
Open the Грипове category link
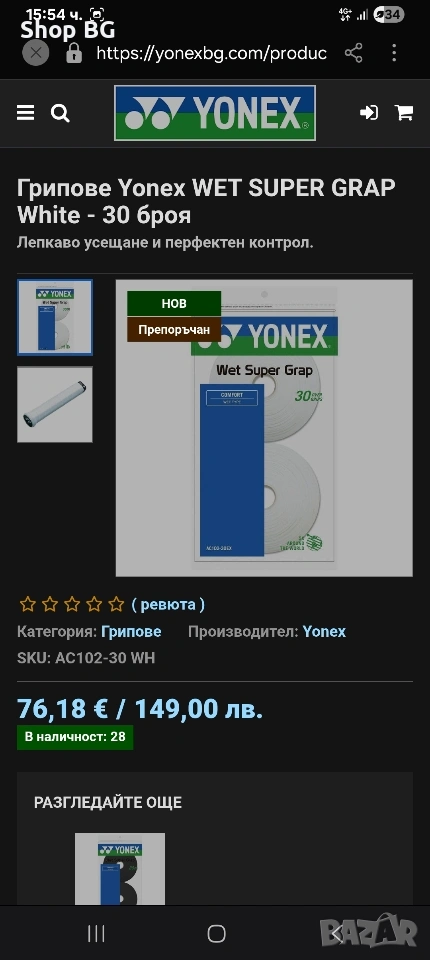point(131,631)
